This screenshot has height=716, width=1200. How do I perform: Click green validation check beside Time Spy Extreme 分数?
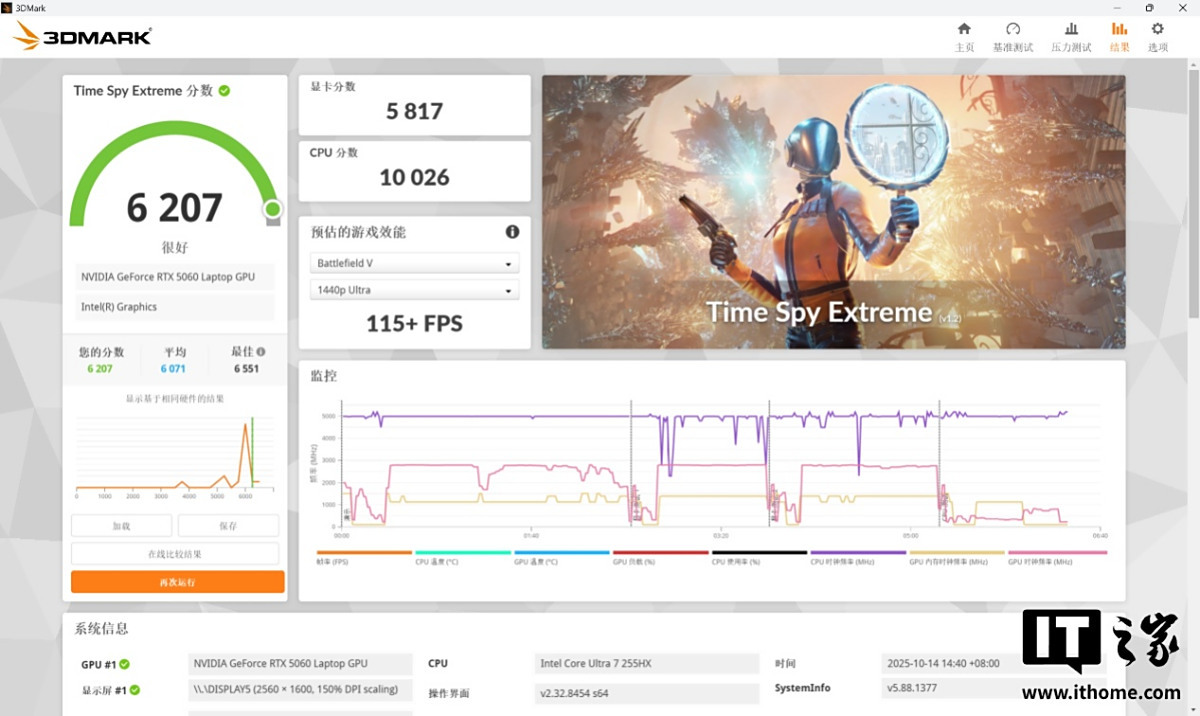(225, 91)
